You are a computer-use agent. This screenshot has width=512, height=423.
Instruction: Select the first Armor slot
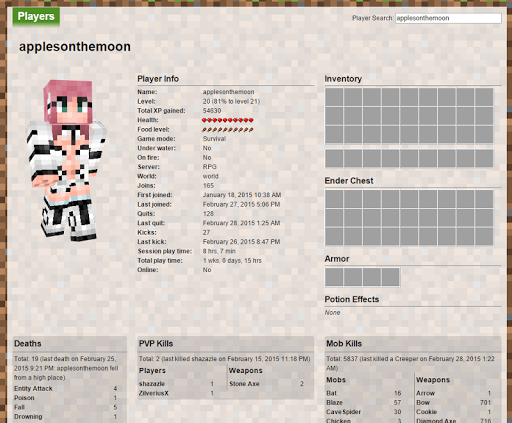pyautogui.click(x=334, y=277)
